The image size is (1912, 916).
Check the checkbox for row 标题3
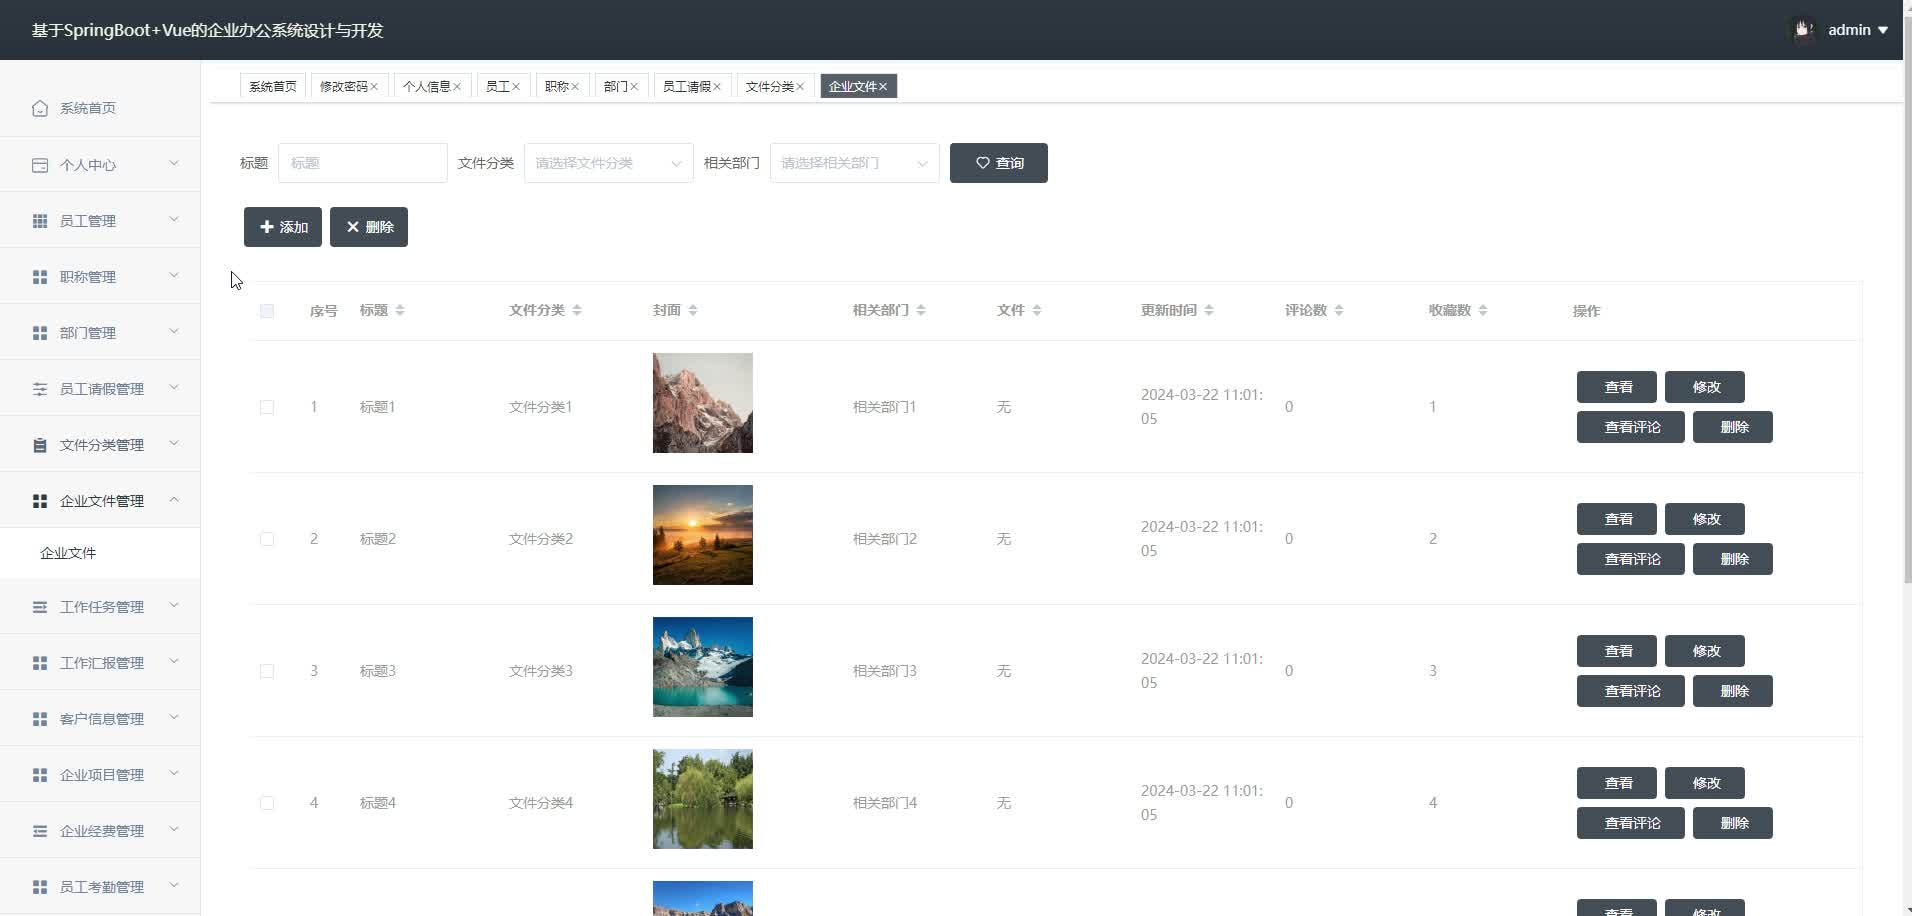(x=267, y=671)
